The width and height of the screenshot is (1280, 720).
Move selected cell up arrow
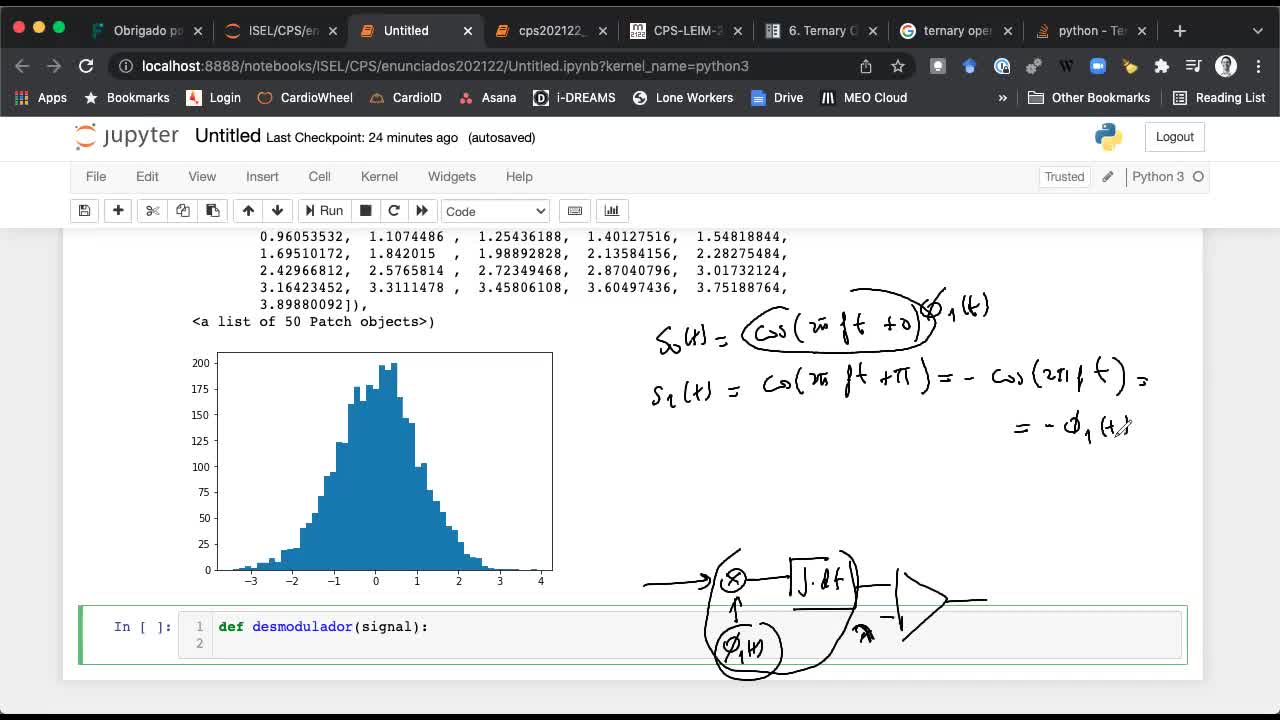[x=248, y=211]
